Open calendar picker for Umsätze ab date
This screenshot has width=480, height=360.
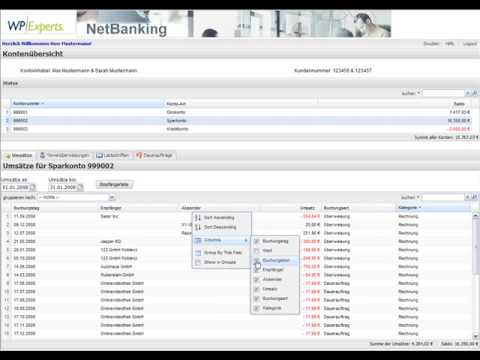point(33,188)
